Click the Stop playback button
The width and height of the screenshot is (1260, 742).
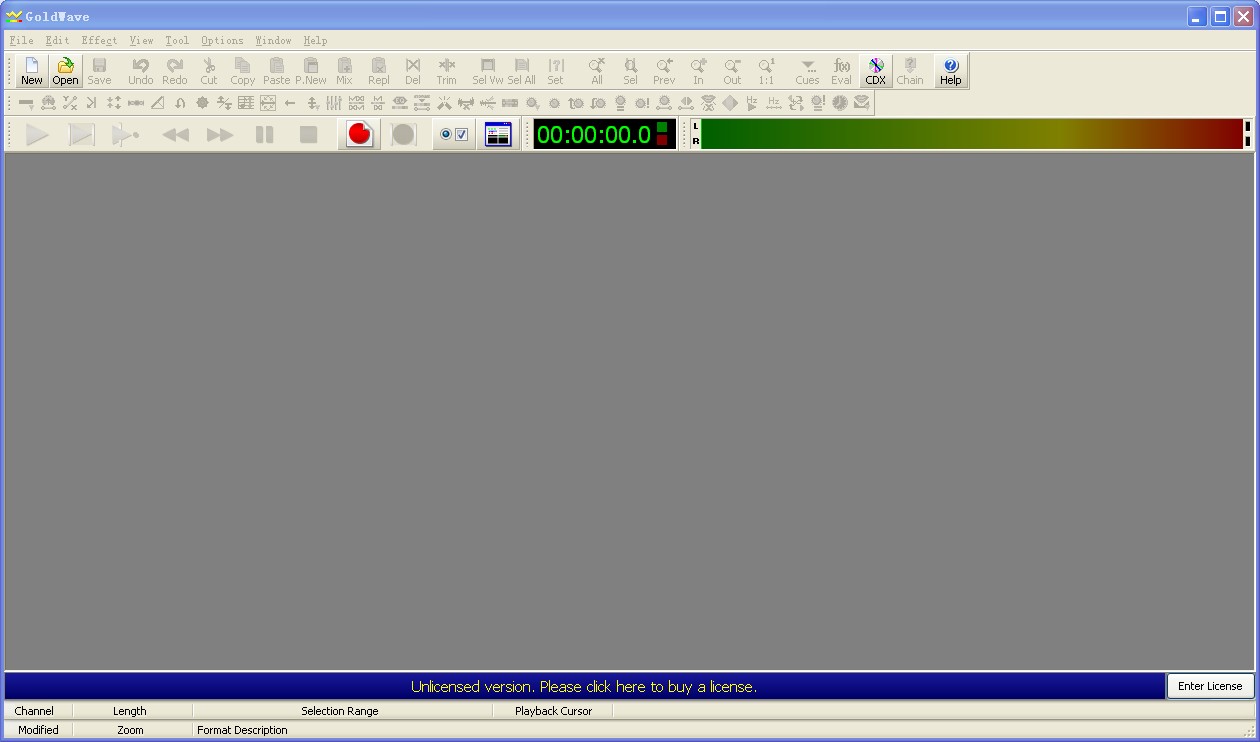308,134
